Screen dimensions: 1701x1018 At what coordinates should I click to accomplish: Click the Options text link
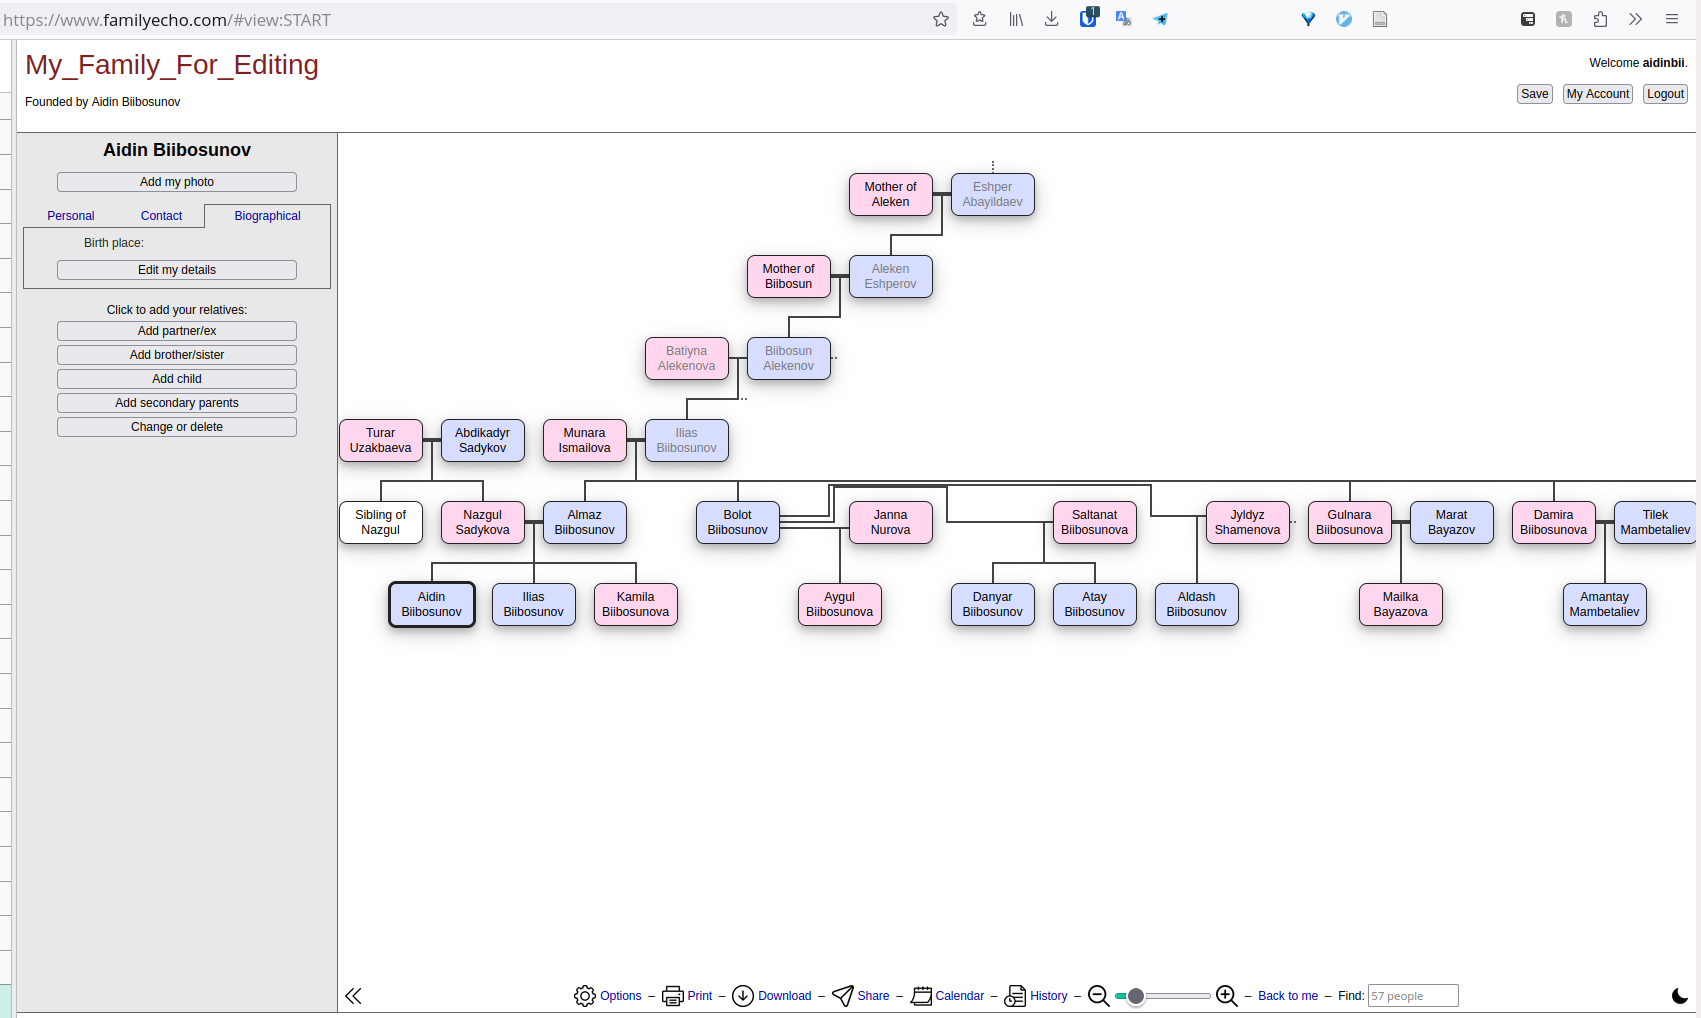pos(621,996)
